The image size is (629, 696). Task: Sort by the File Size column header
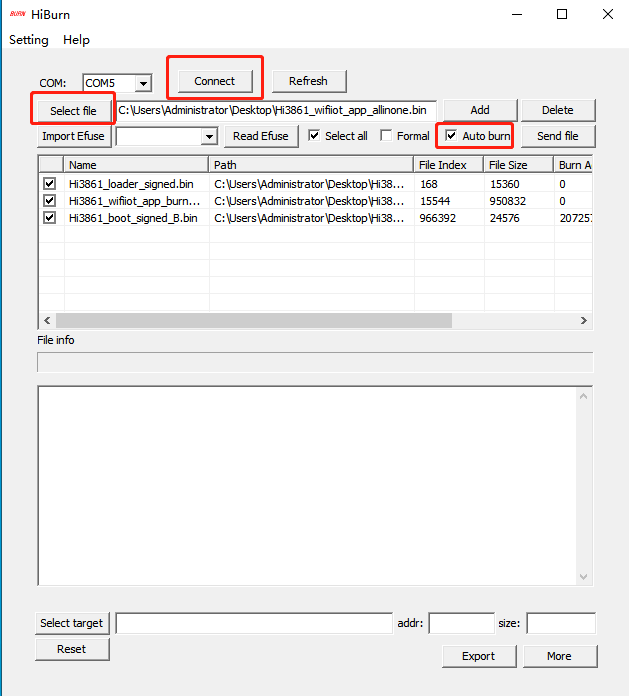(x=517, y=165)
